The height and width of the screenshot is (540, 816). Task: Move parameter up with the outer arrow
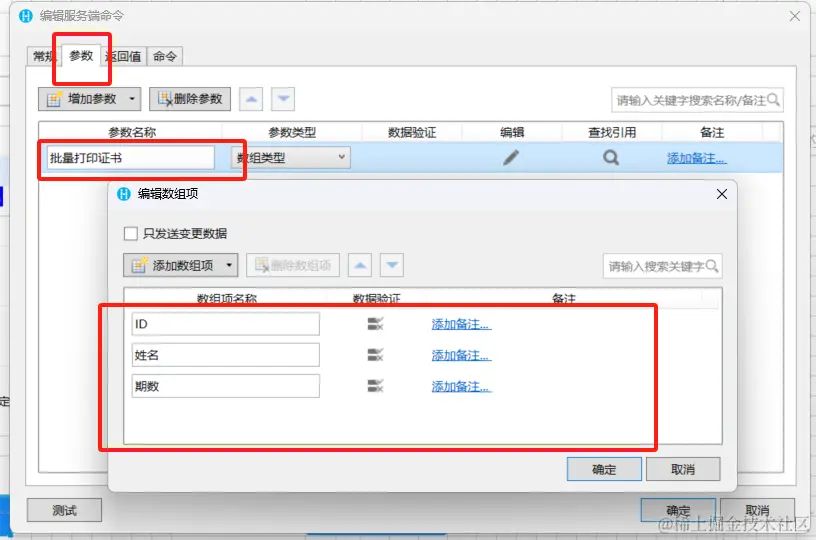(x=251, y=99)
